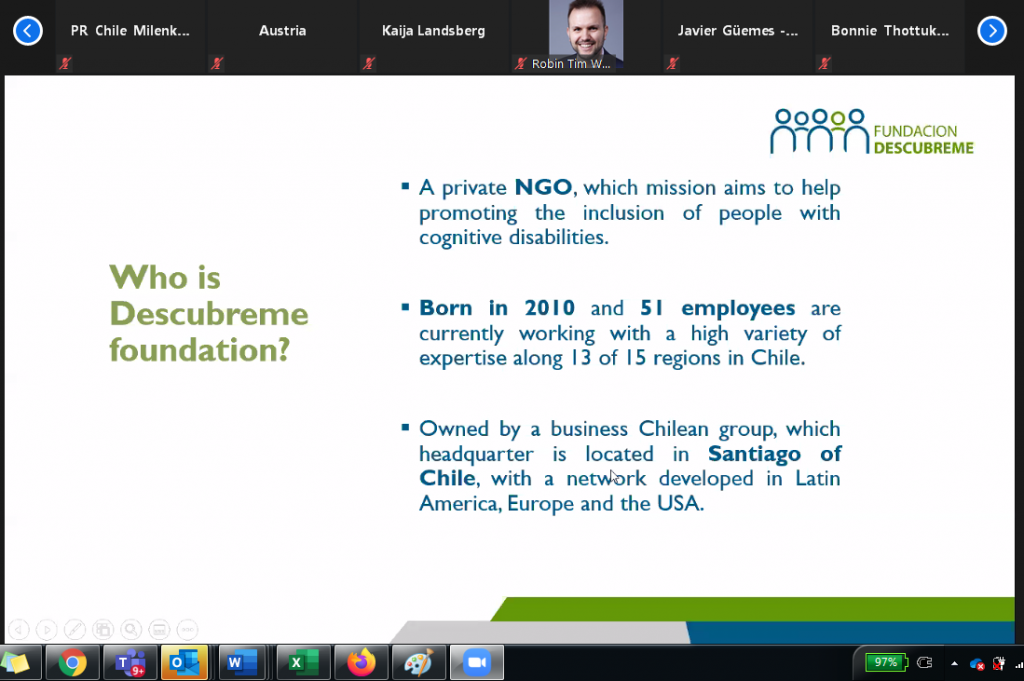Open the sticky notes taskbar app

(16, 663)
